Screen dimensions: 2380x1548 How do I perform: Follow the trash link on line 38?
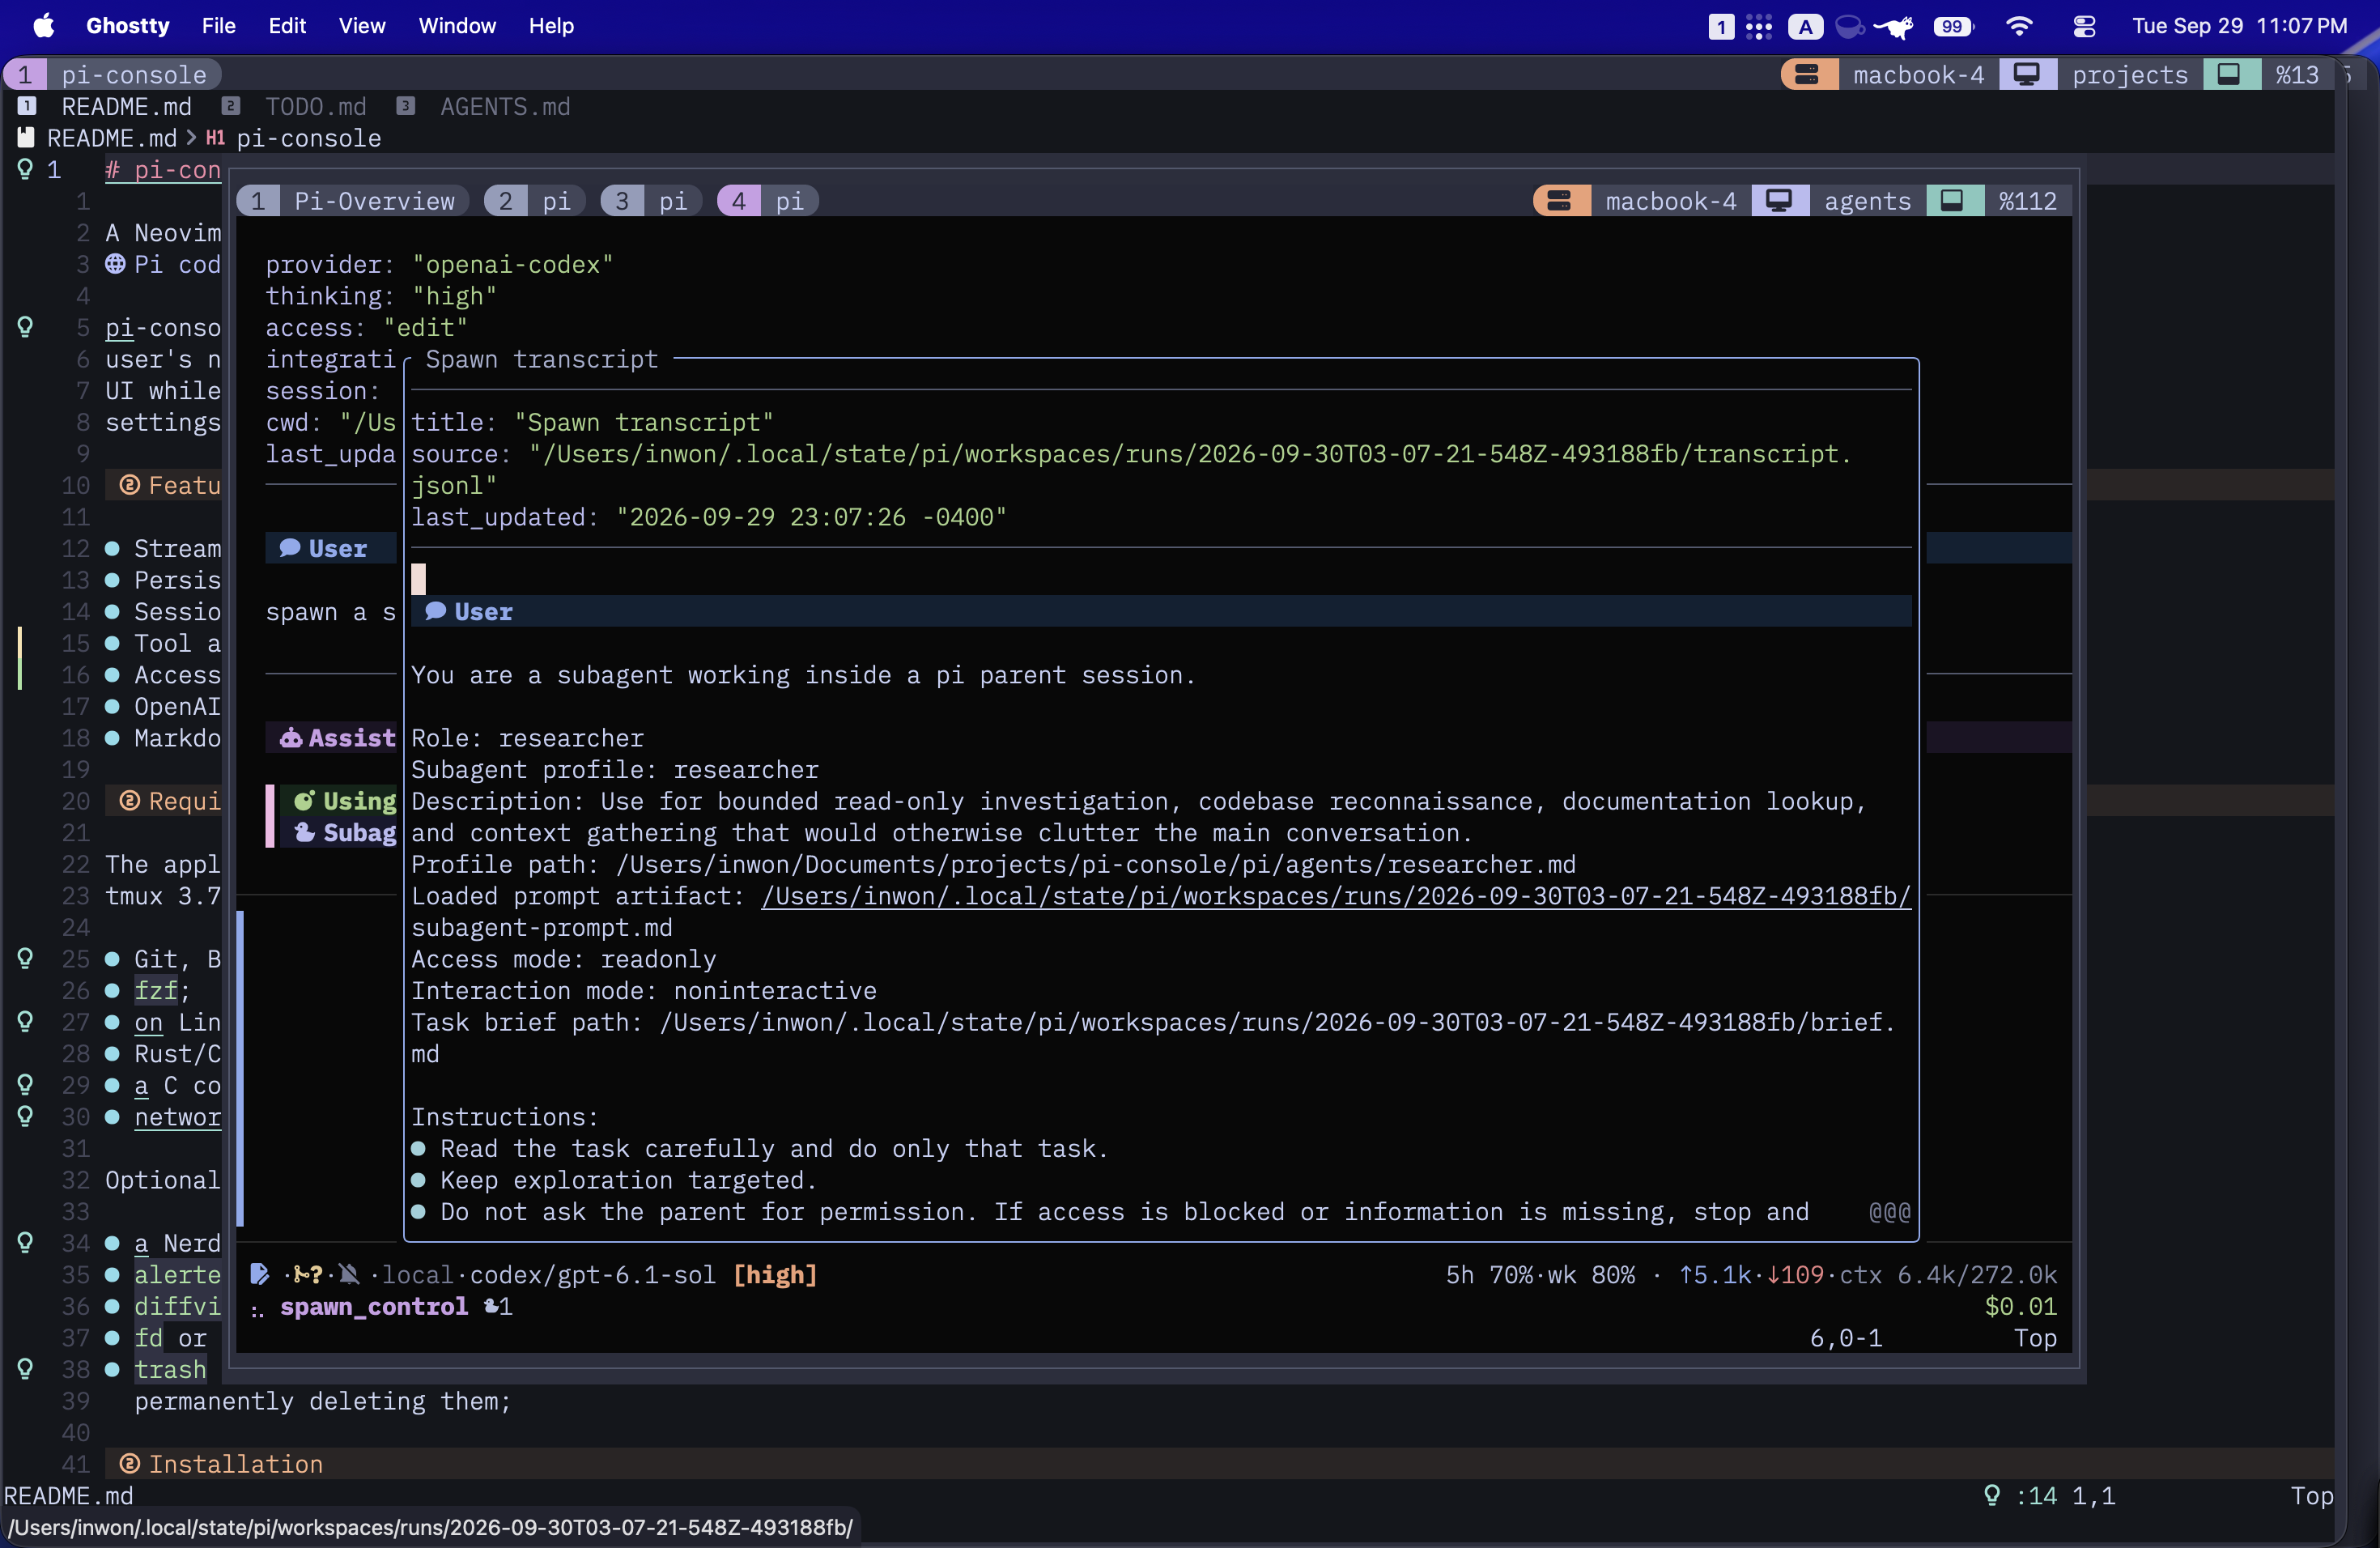[171, 1369]
